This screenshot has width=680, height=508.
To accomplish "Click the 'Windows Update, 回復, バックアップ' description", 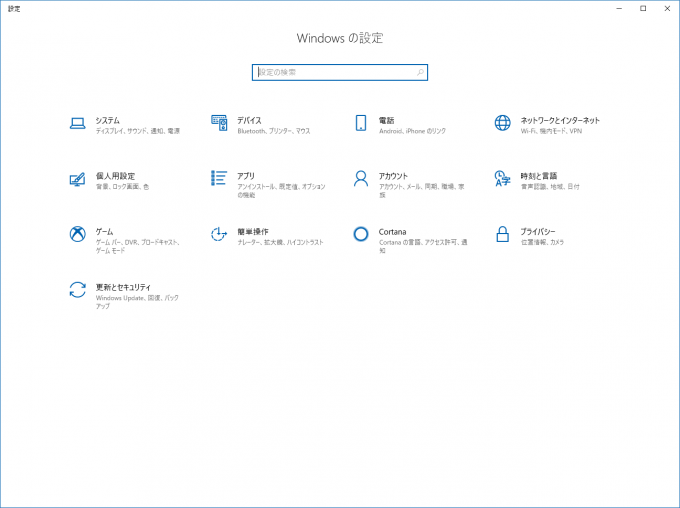I will [x=137, y=302].
